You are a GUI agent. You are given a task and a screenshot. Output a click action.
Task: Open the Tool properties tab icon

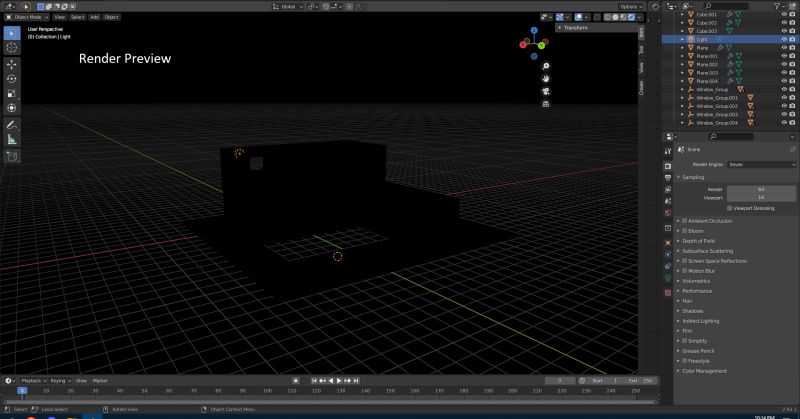(668, 152)
